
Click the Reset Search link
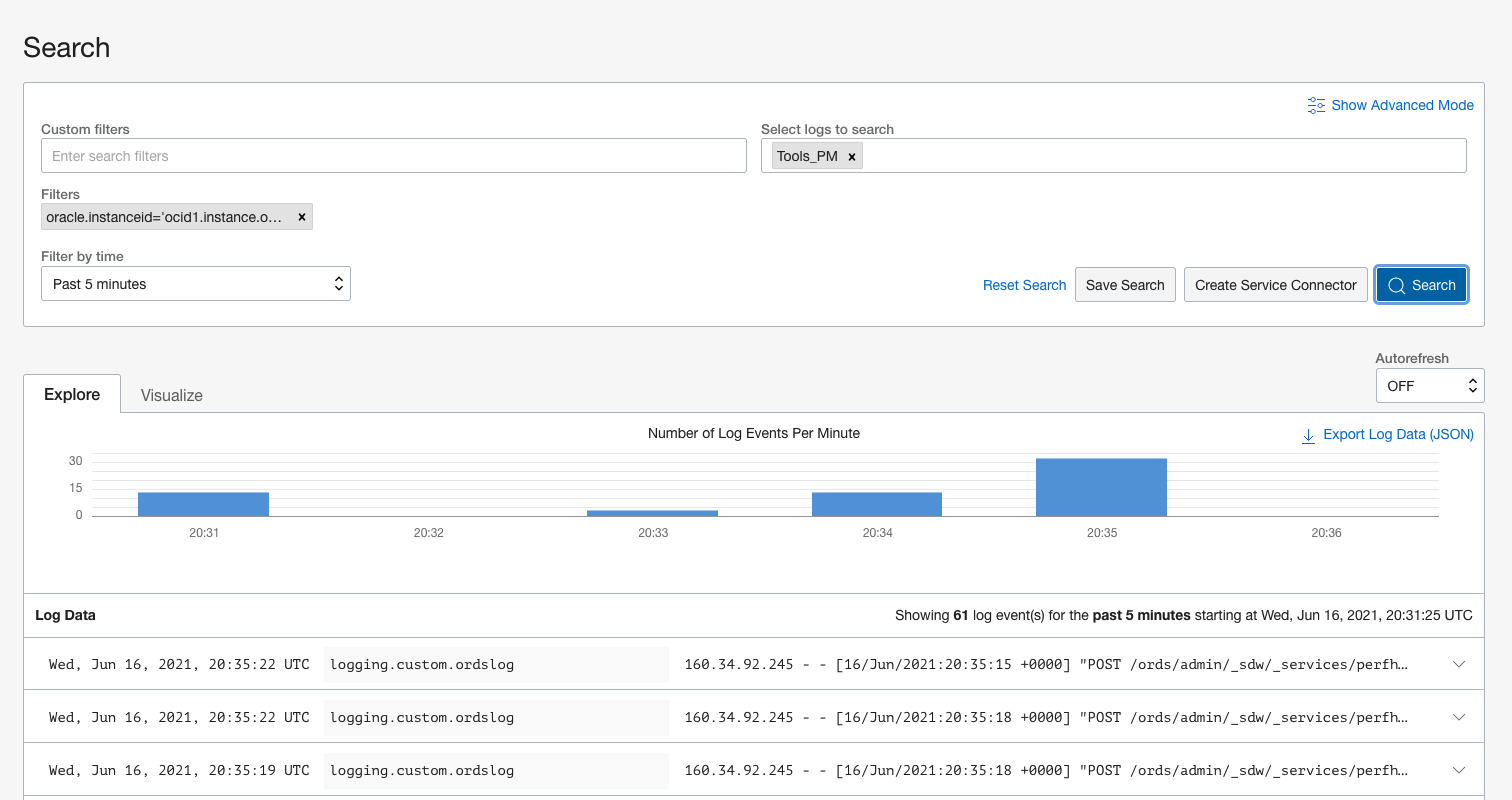pyautogui.click(x=1024, y=285)
